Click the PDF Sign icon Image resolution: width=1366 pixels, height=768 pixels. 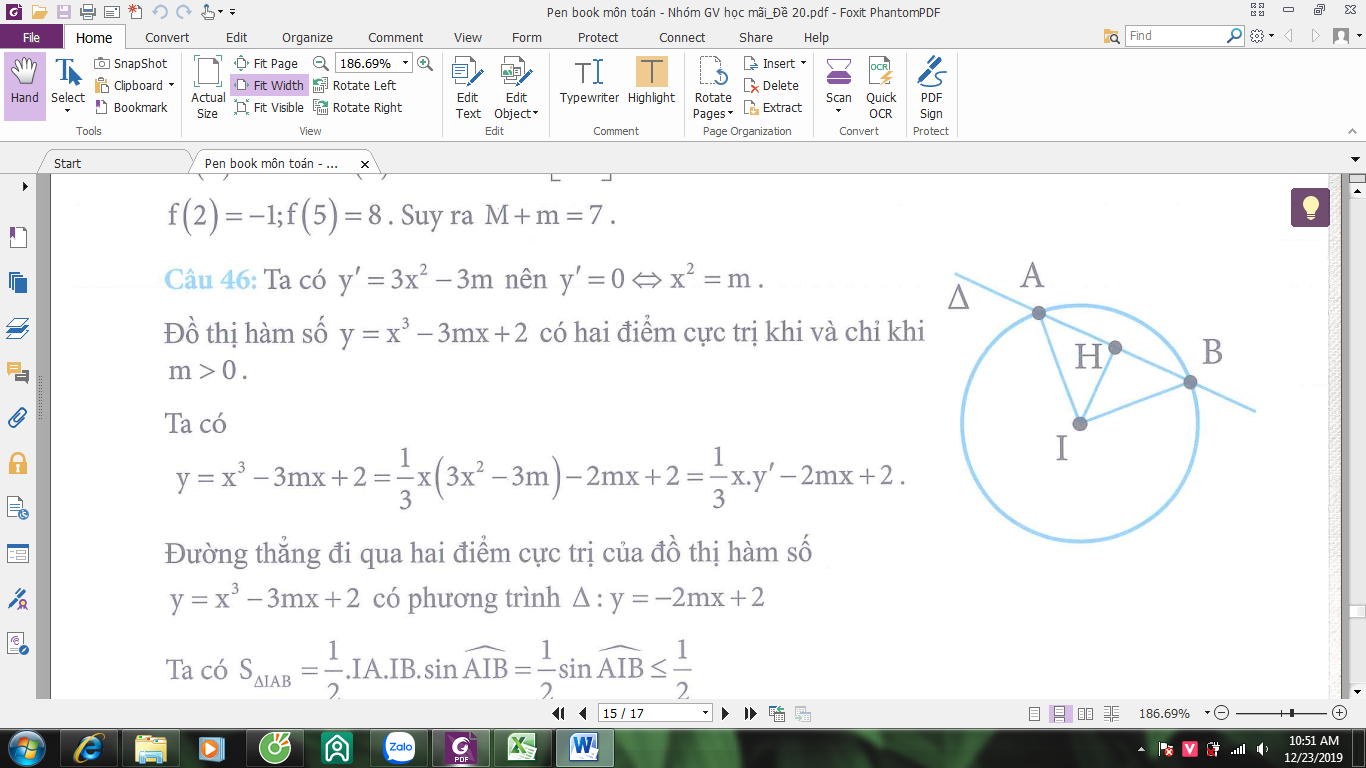pyautogui.click(x=931, y=88)
